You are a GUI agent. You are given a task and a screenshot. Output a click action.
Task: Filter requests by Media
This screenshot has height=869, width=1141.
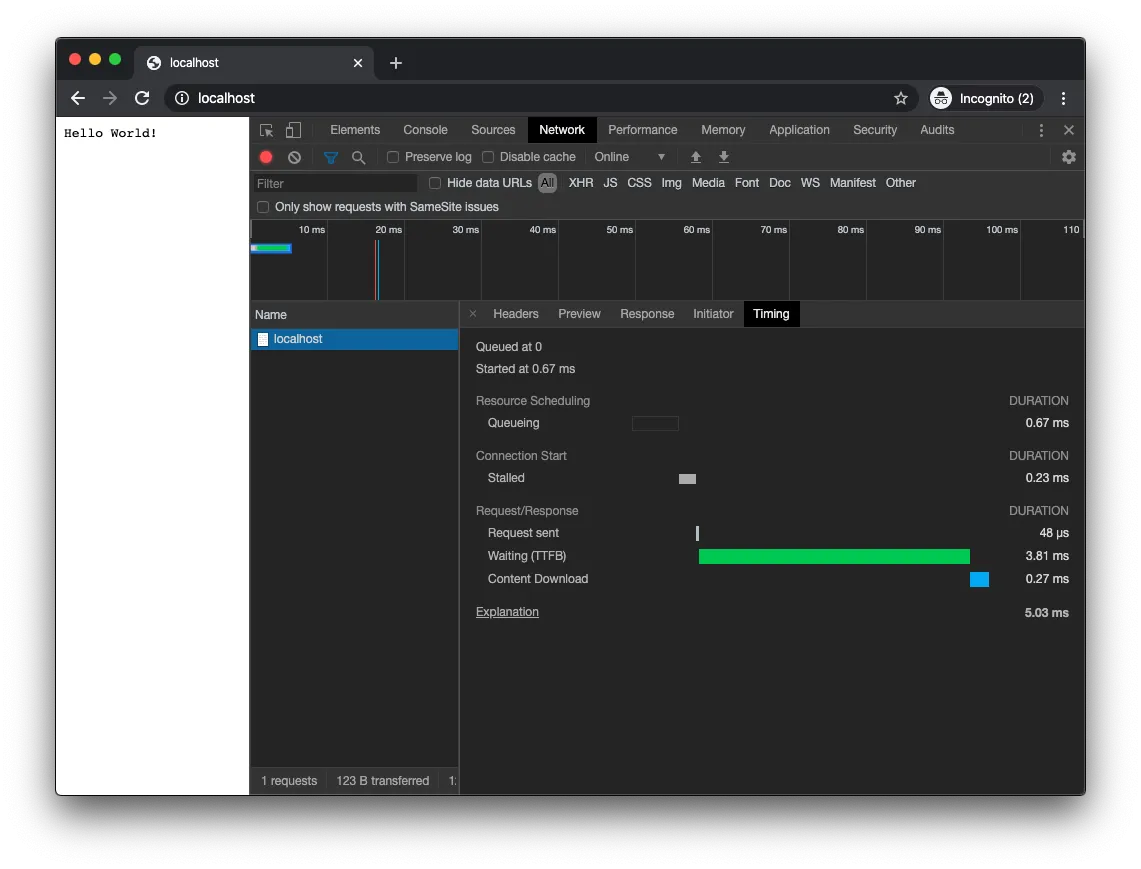coord(708,183)
